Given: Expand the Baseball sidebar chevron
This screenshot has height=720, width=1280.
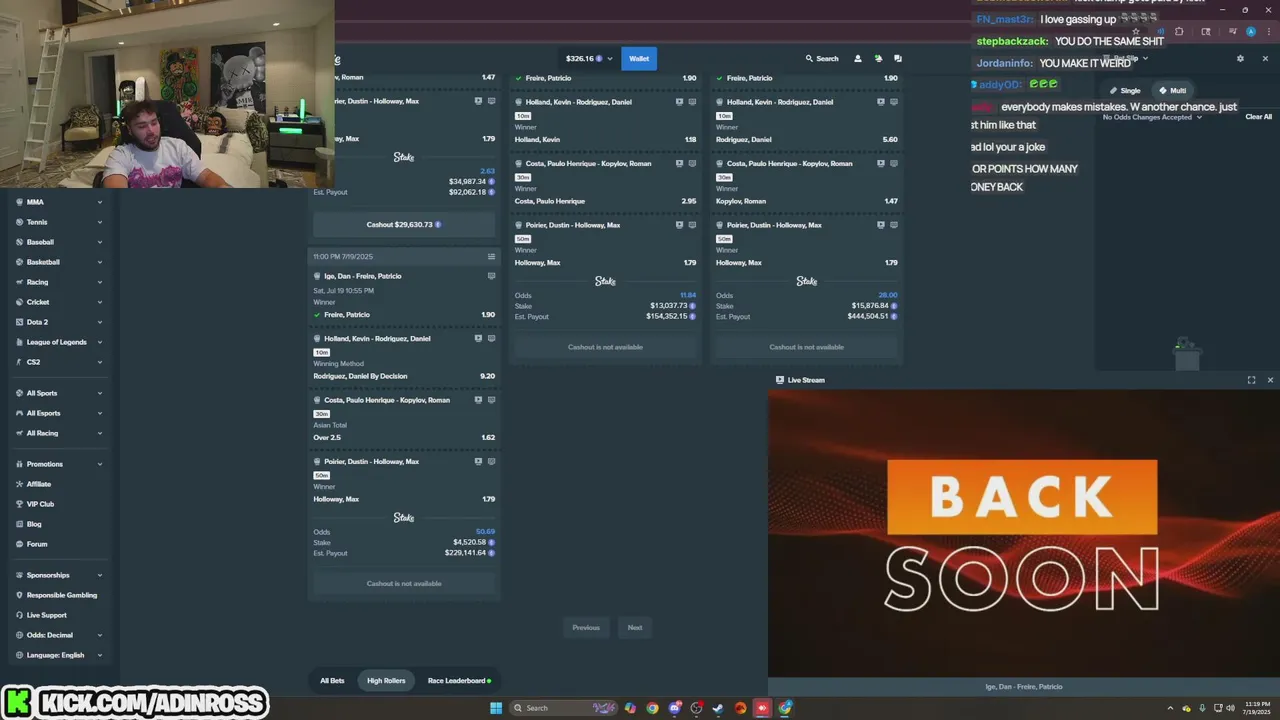Looking at the screenshot, I should [100, 242].
